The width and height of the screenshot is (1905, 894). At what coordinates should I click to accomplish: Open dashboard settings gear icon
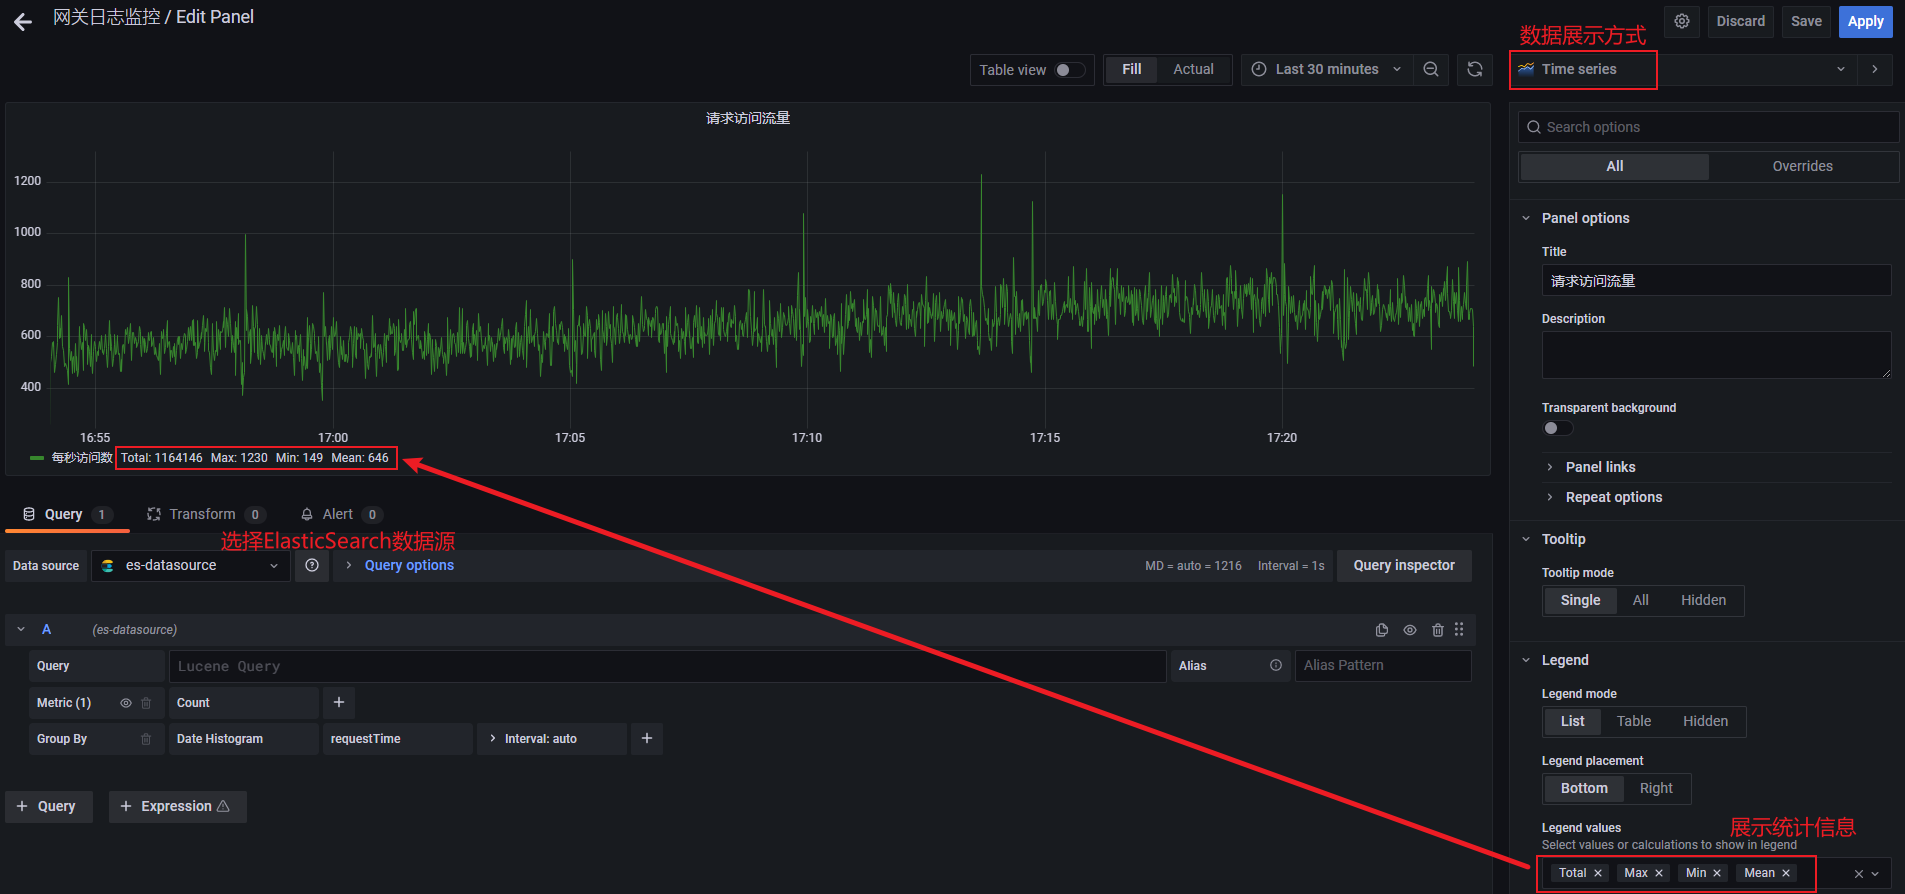tap(1682, 21)
